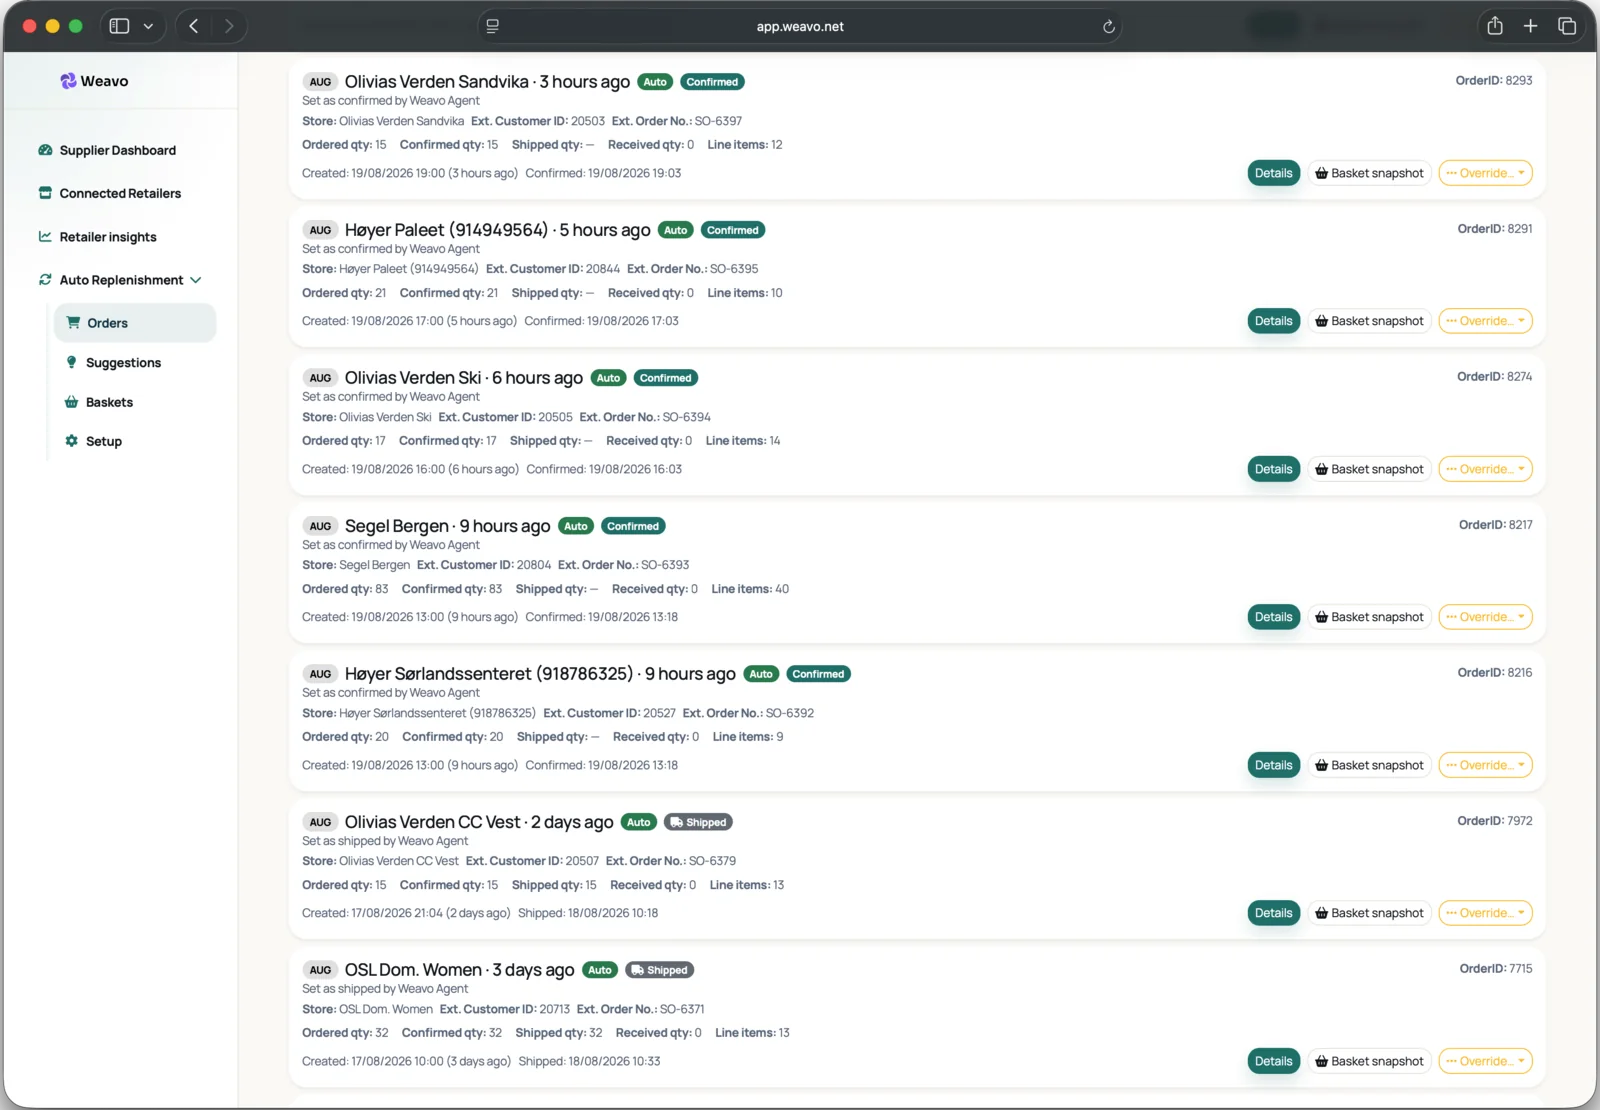Click the Weavo logo icon
The width and height of the screenshot is (1600, 1110).
(68, 81)
